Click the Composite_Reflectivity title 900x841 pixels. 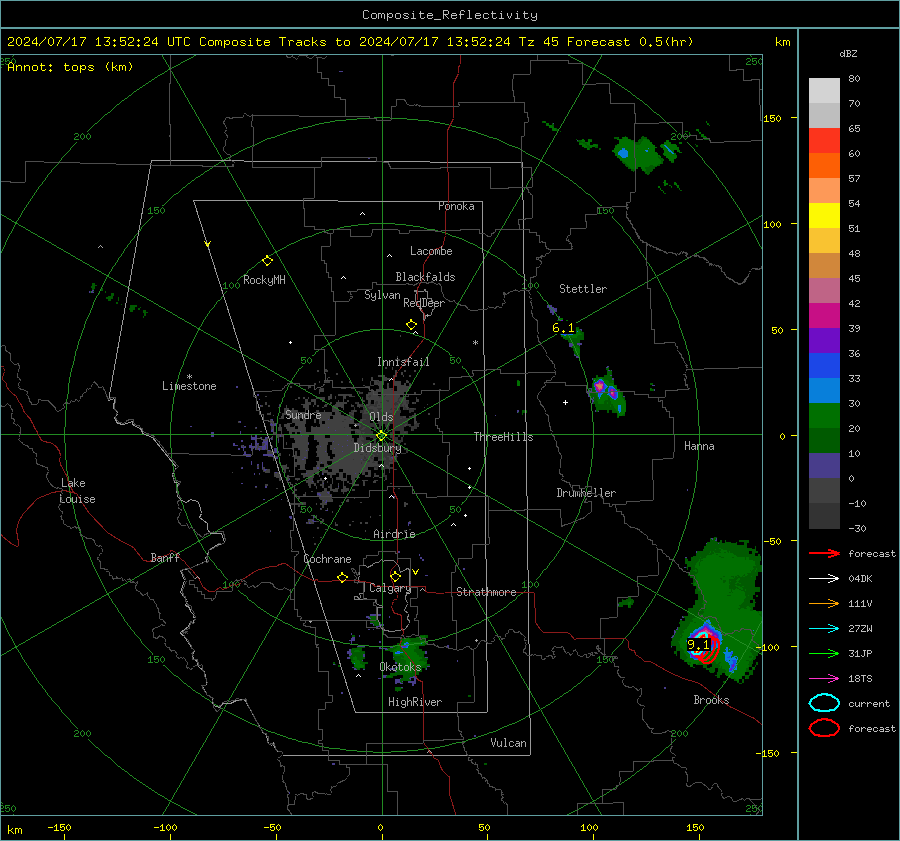450,15
